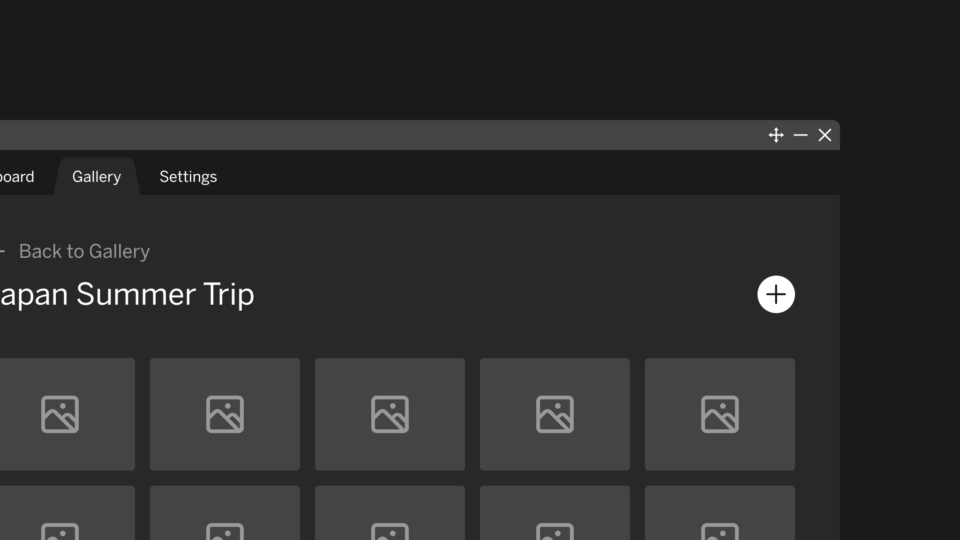The height and width of the screenshot is (540, 960).
Task: Click the move window crosshair icon
Action: point(776,135)
